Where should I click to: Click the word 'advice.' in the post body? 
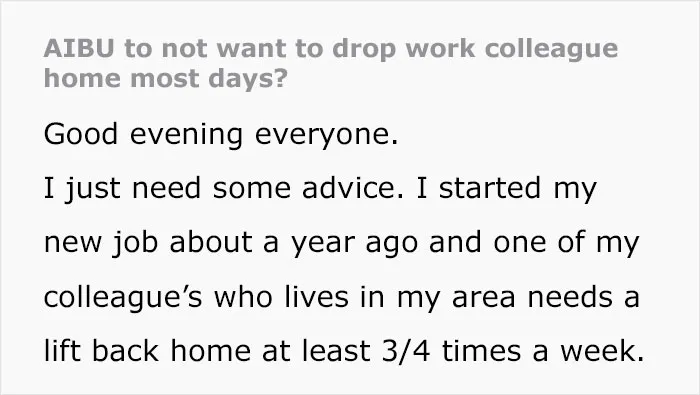(x=353, y=188)
